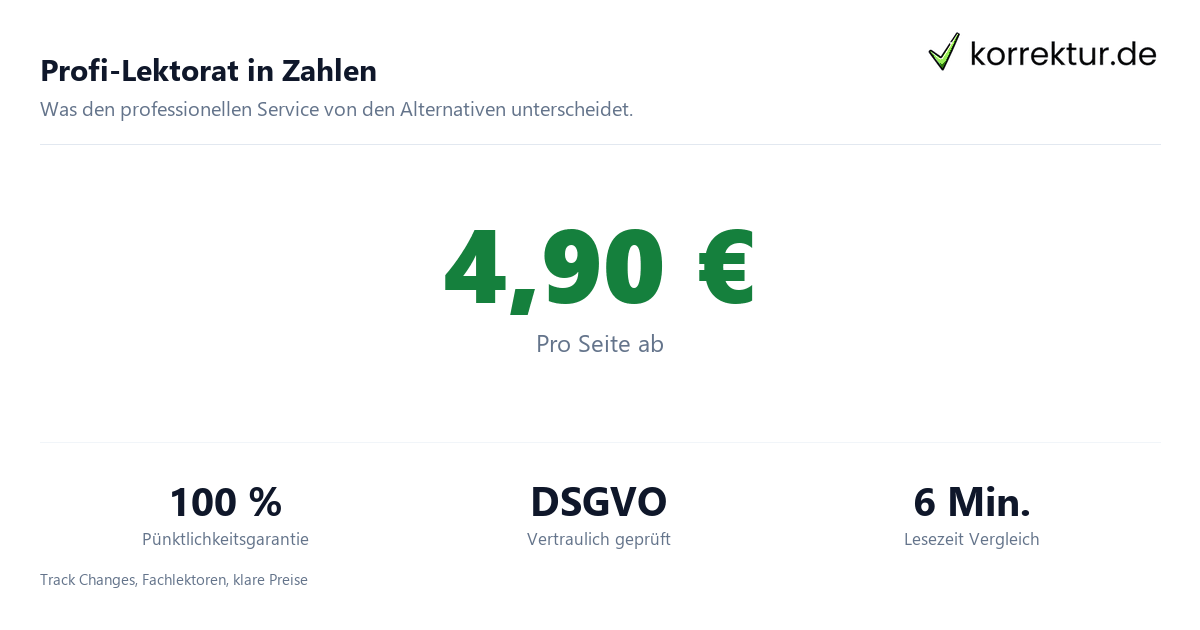Click the percent sign beside 100
The height and width of the screenshot is (630, 1200).
[265, 502]
